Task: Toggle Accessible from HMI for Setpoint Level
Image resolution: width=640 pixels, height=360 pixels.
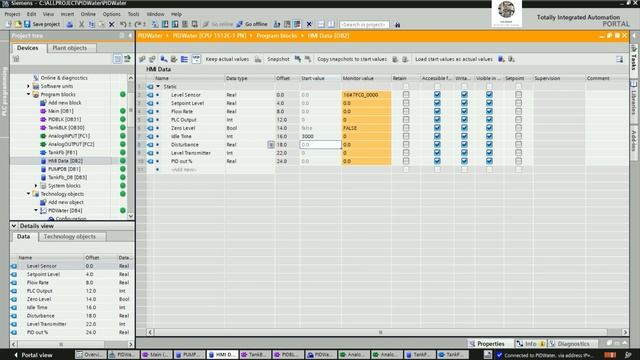Action: pos(437,103)
